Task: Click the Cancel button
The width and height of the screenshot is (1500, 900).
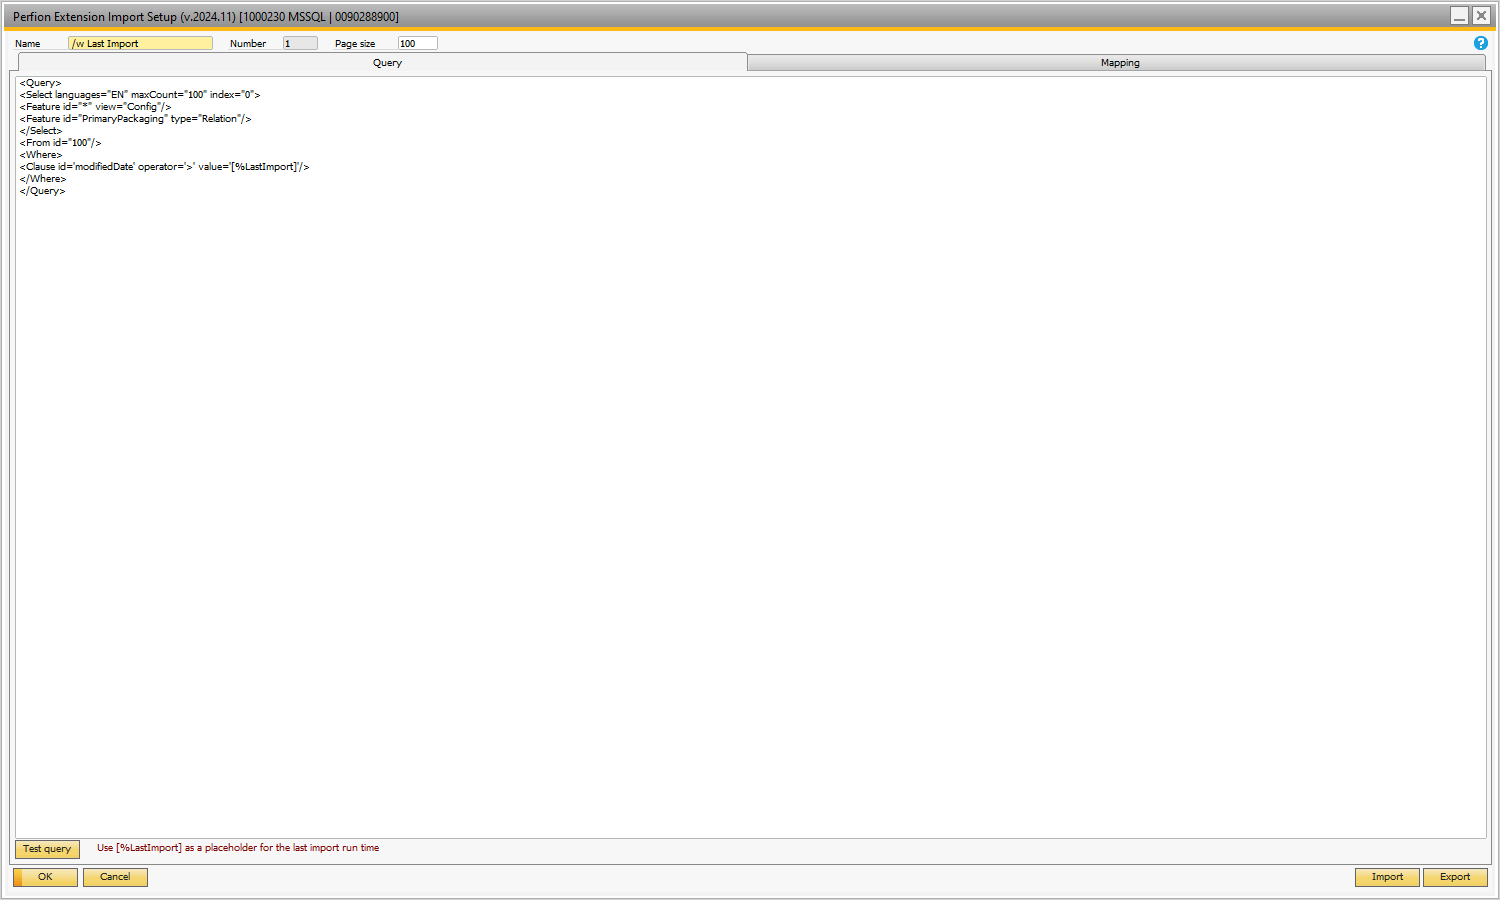Action: [115, 877]
